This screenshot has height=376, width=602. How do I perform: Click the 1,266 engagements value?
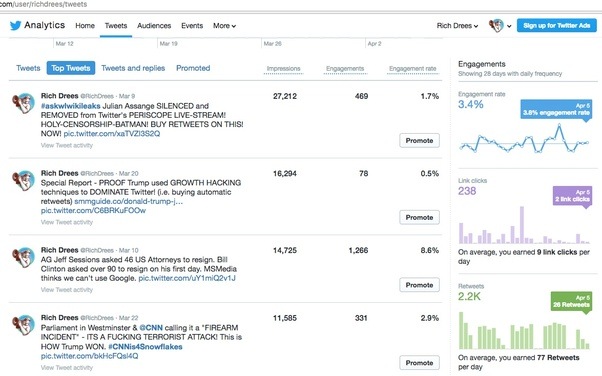358,250
